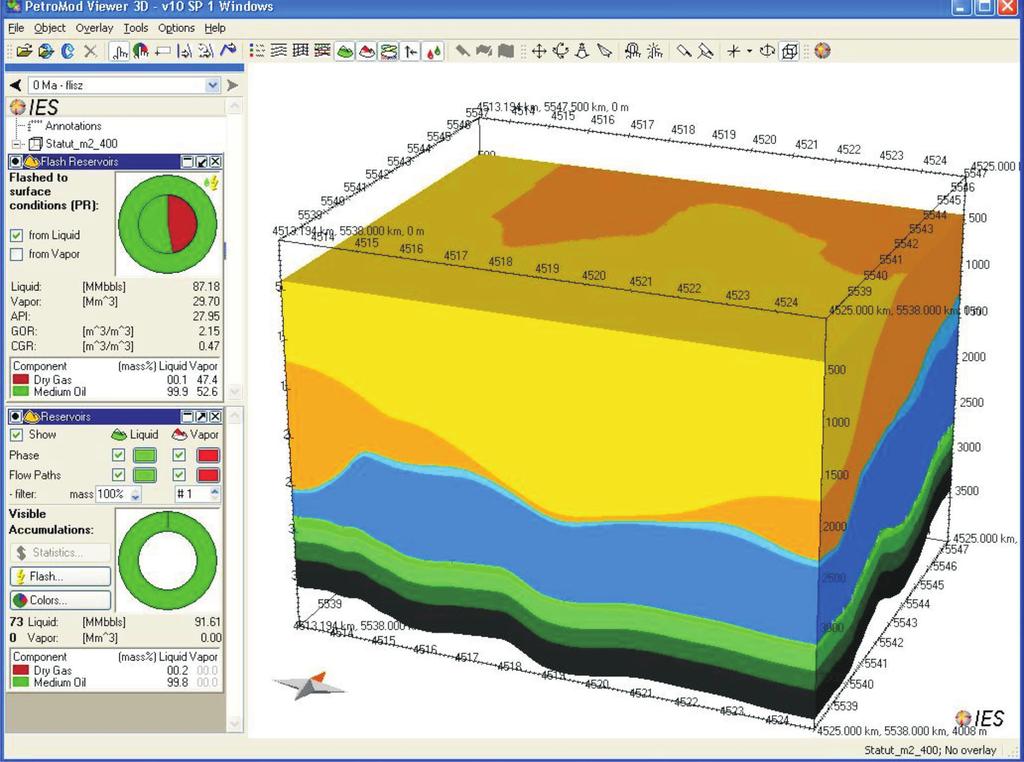This screenshot has width=1024, height=762.
Task: Select the four-way move arrows tool
Action: pyautogui.click(x=539, y=51)
